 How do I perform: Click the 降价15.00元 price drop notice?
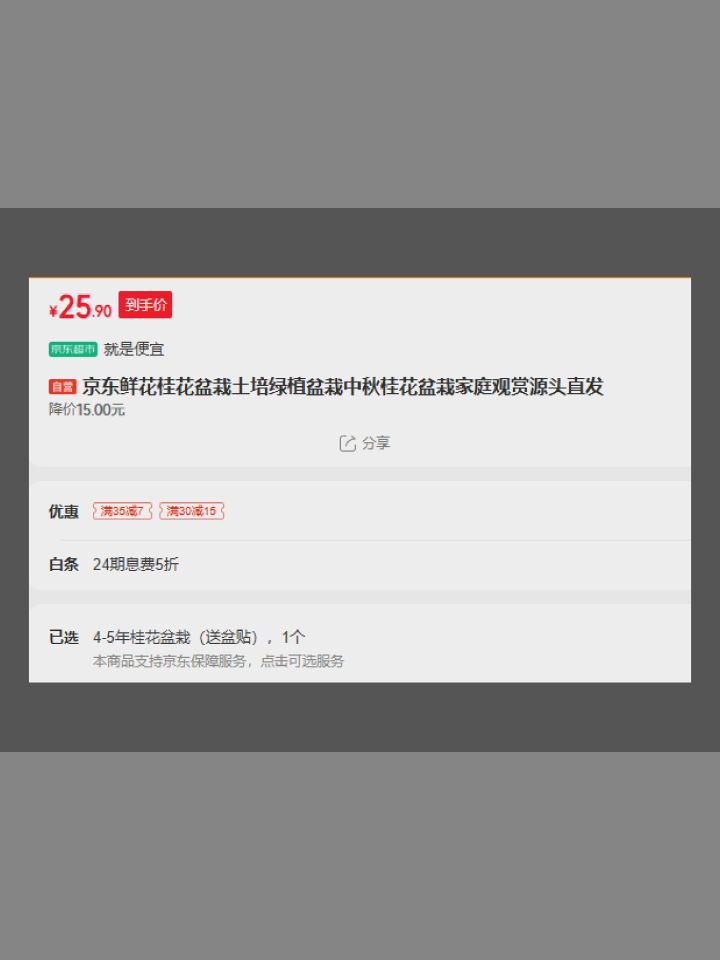tap(87, 410)
